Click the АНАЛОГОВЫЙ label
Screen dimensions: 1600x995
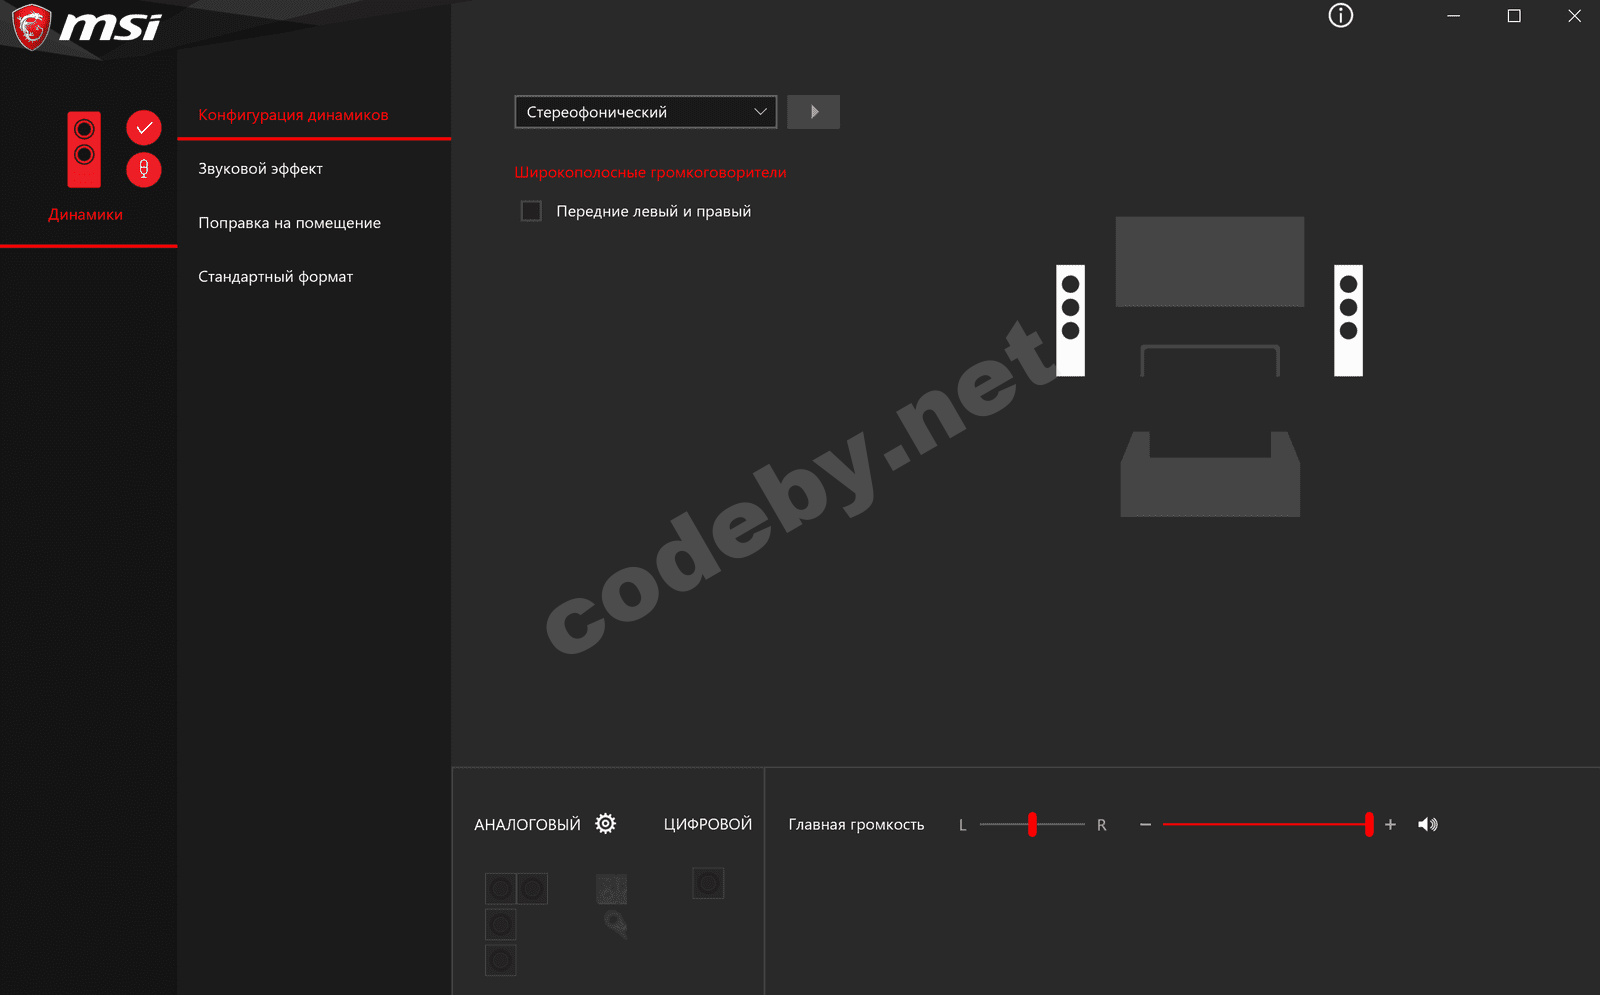(527, 825)
